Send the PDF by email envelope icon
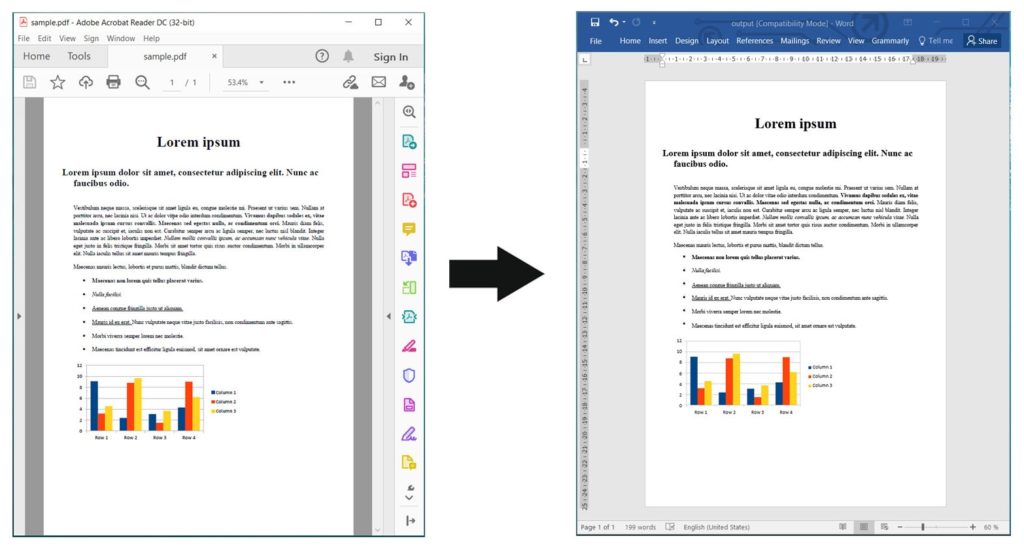The width and height of the screenshot is (1024, 549). (379, 82)
